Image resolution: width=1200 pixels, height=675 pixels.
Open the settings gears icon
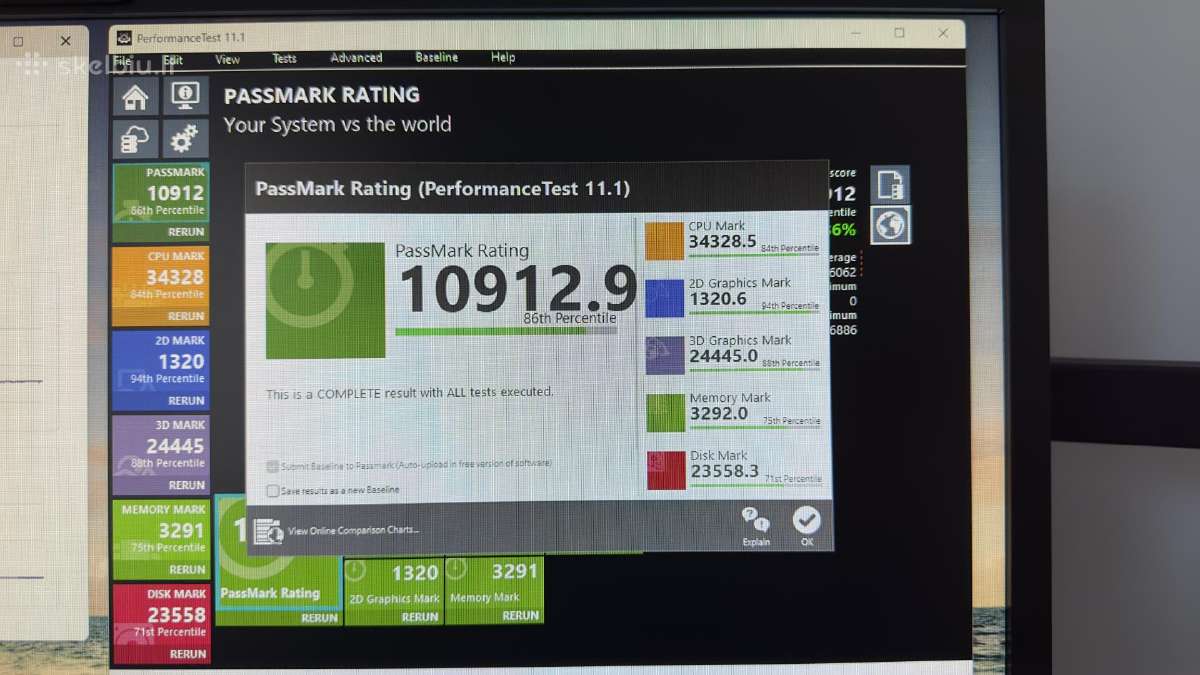tap(185, 139)
